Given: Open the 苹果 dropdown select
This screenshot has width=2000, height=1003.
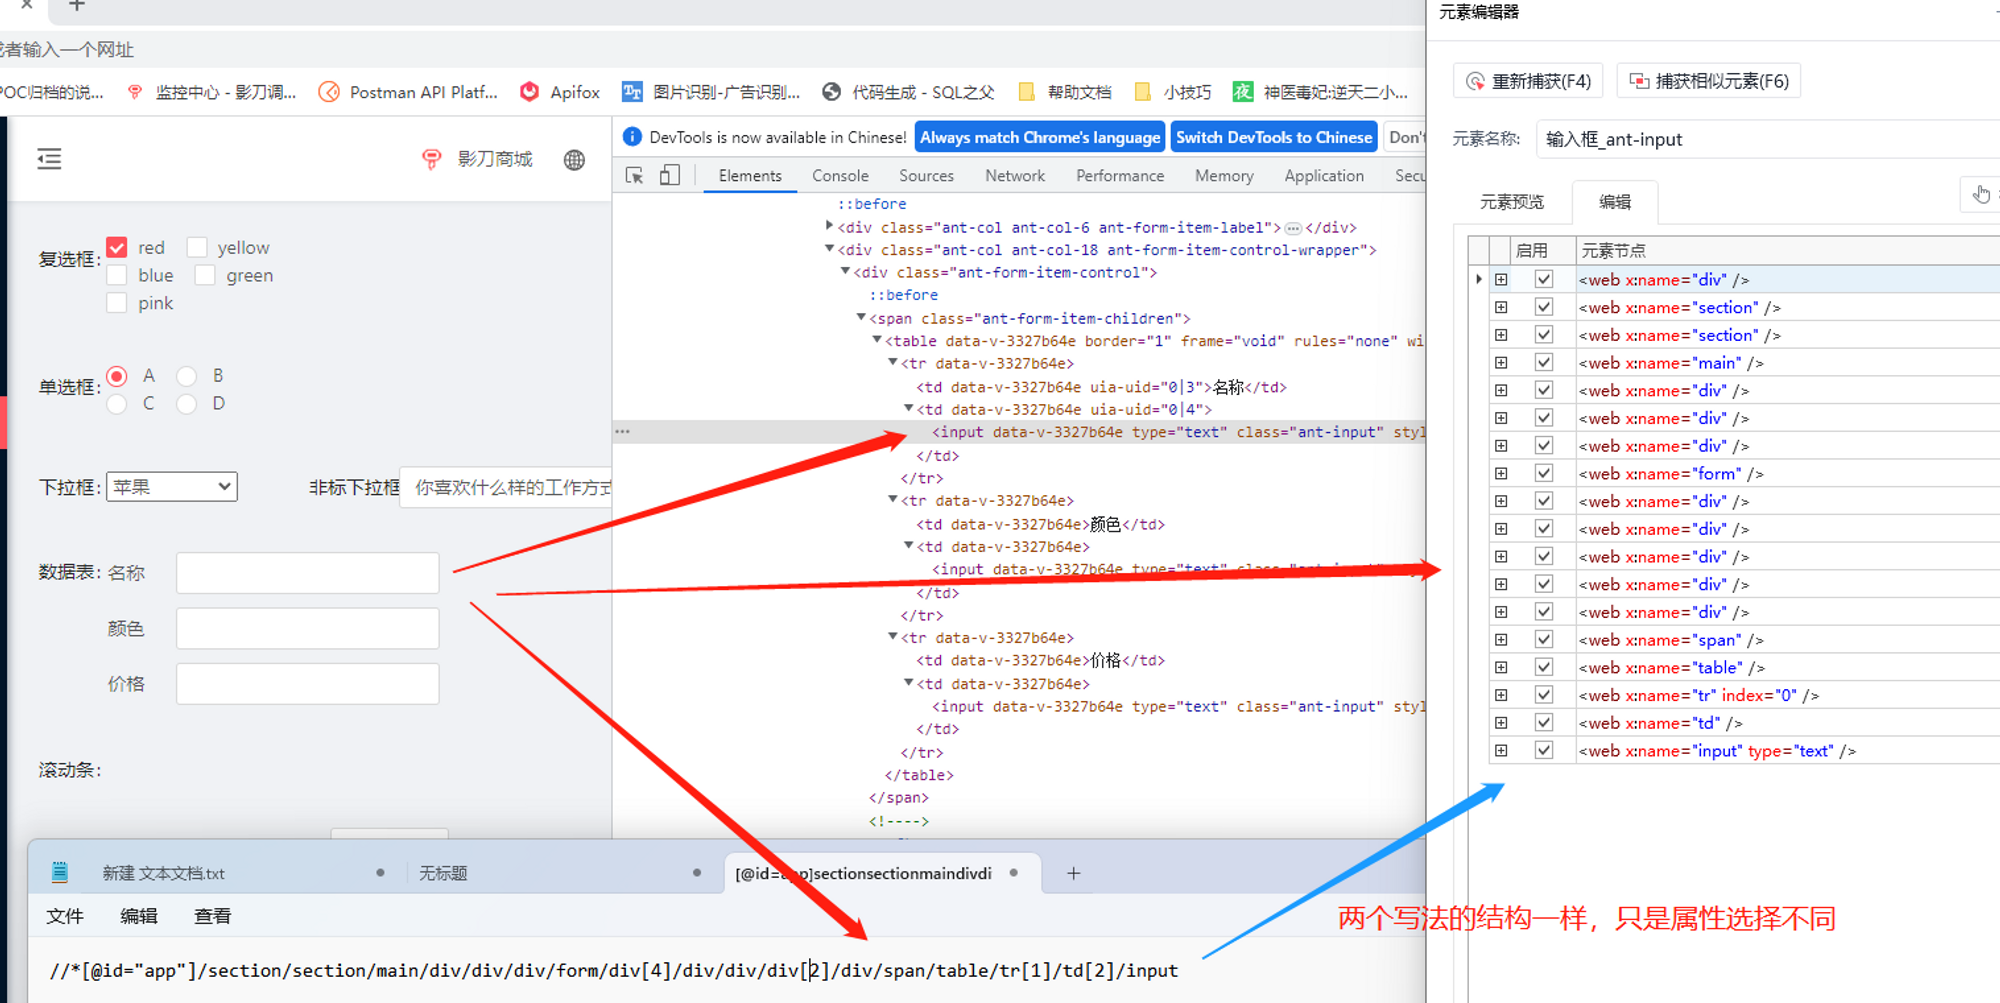Looking at the screenshot, I should (x=172, y=487).
